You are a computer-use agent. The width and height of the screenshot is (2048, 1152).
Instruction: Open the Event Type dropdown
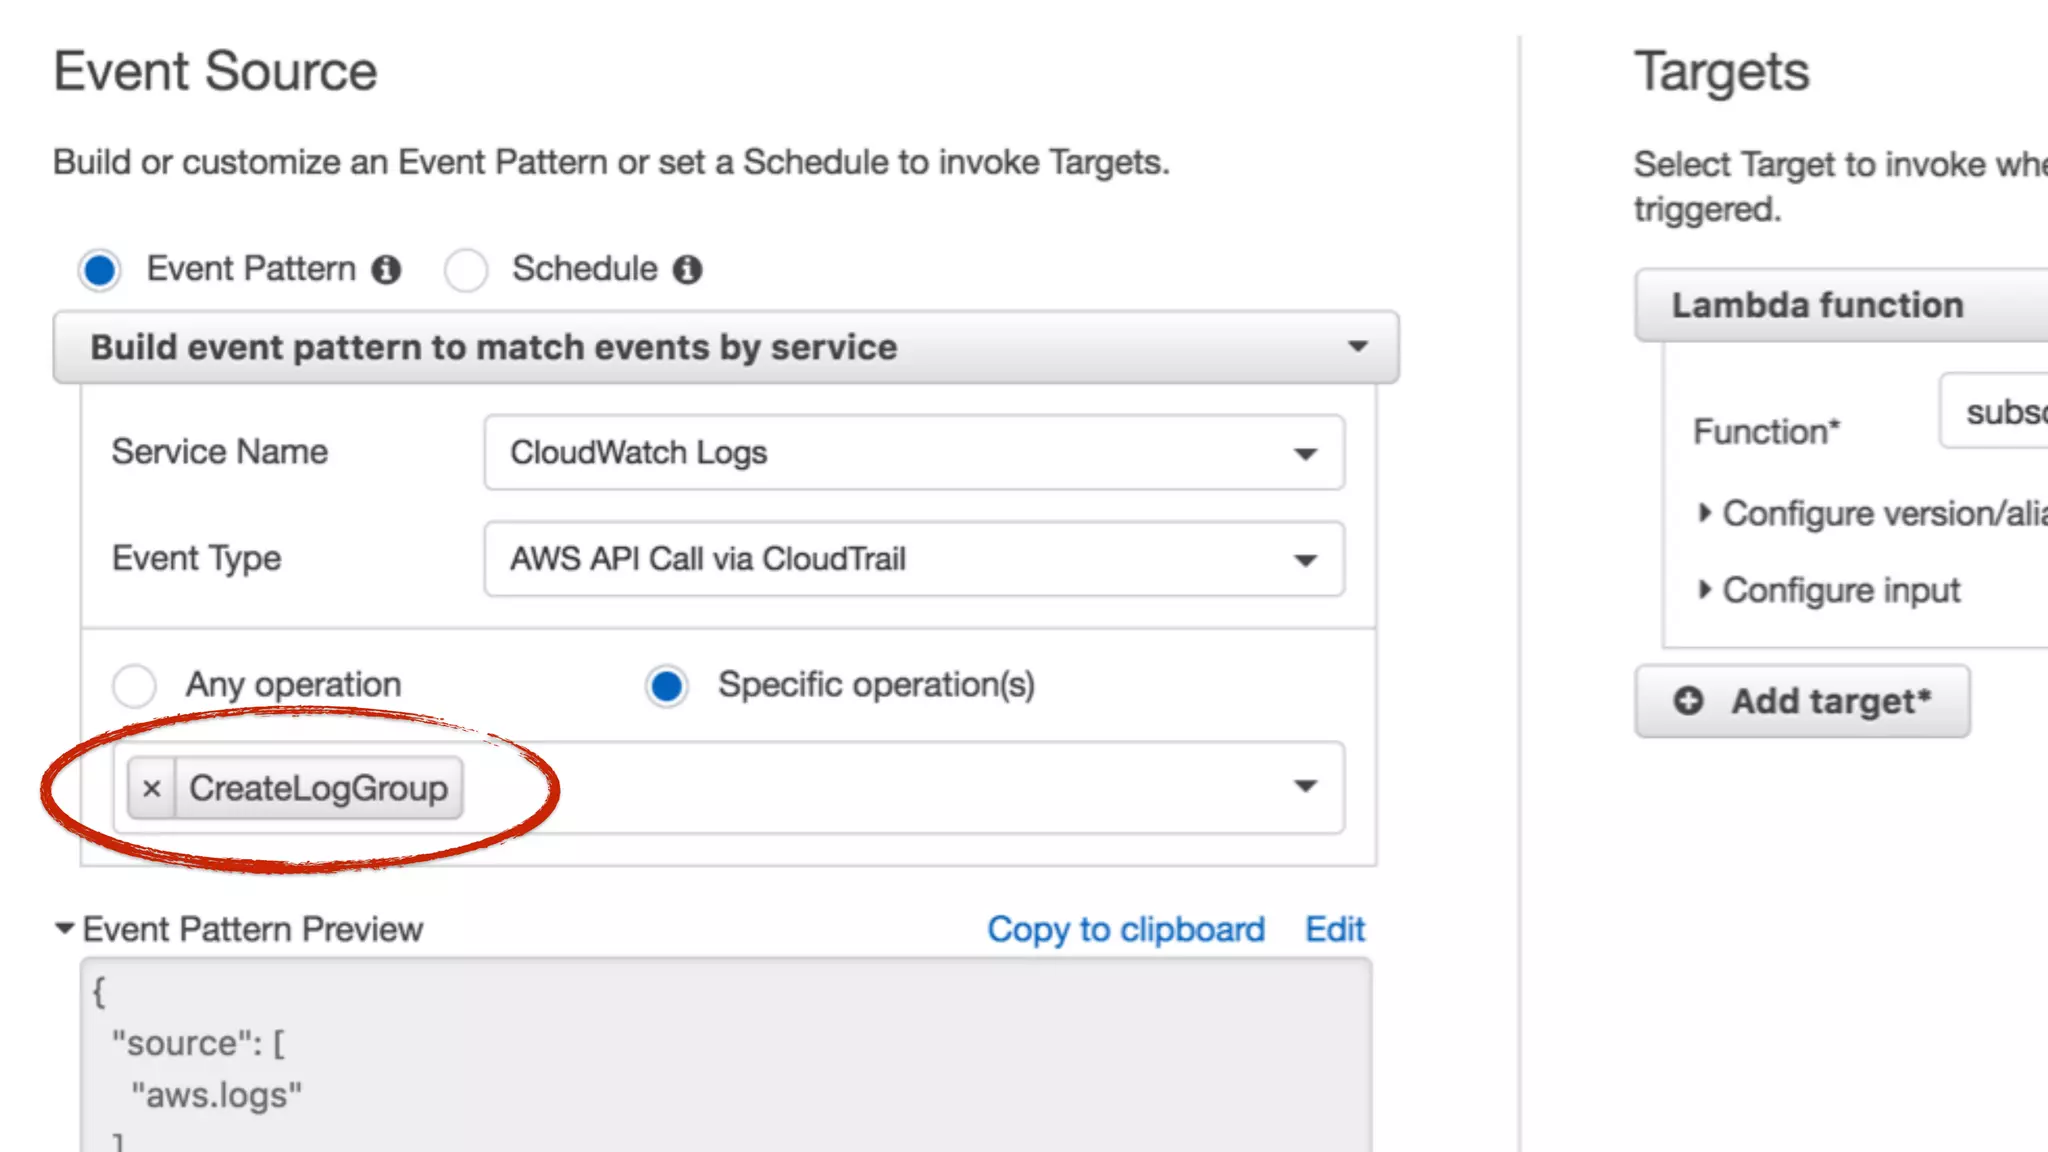pyautogui.click(x=914, y=559)
